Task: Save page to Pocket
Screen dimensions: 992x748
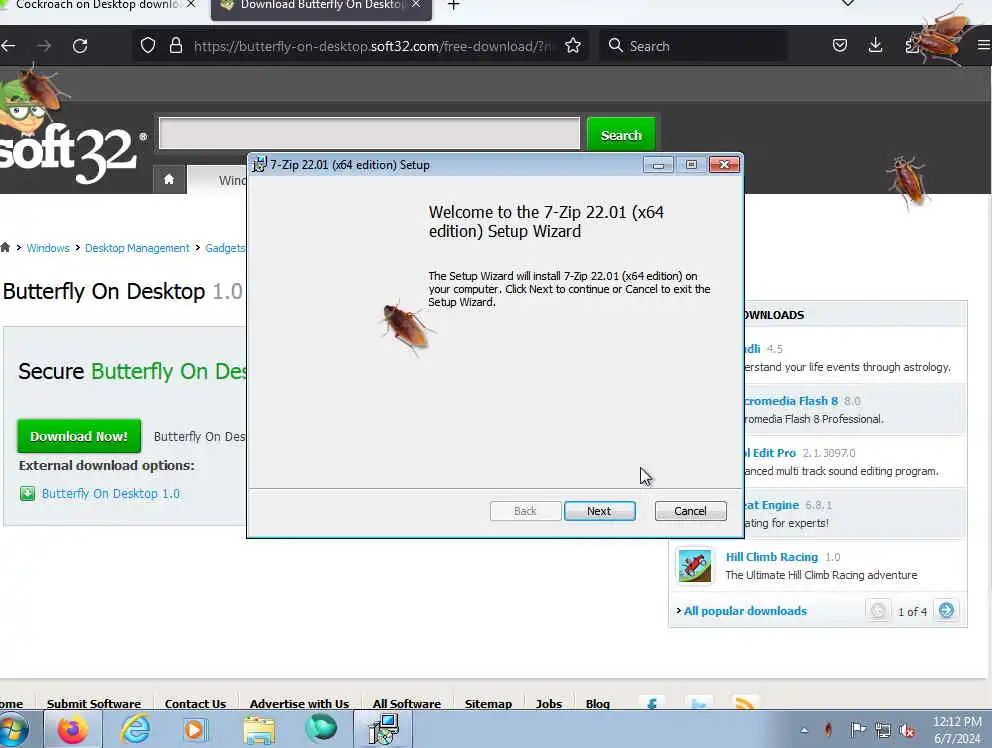Action: pyautogui.click(x=840, y=46)
